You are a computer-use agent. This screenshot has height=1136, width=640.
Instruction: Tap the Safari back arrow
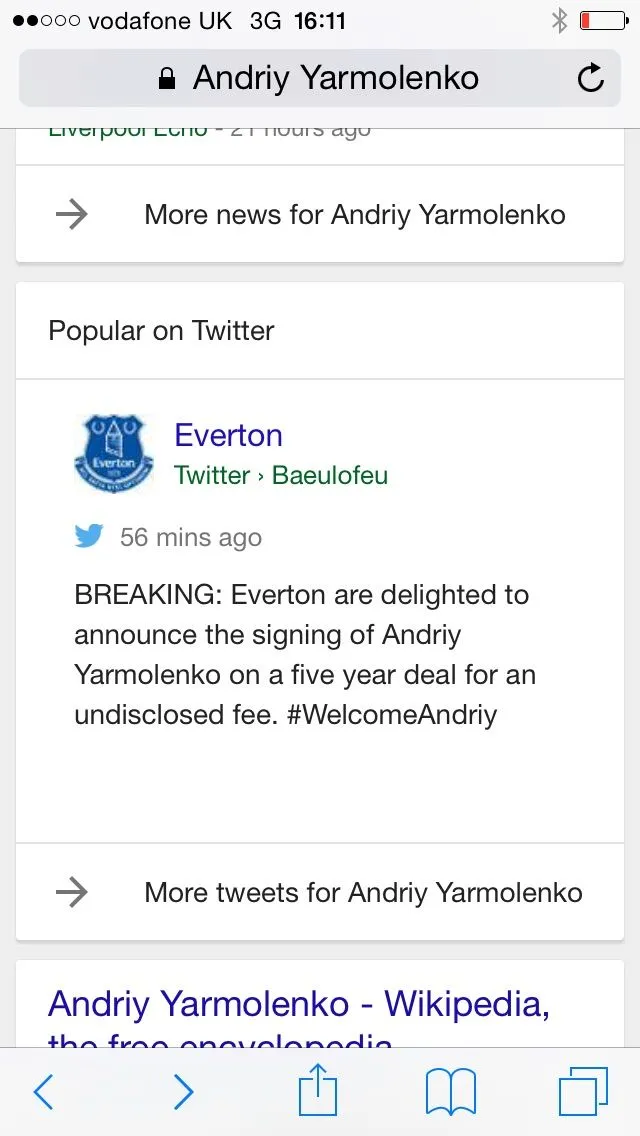click(43, 1092)
